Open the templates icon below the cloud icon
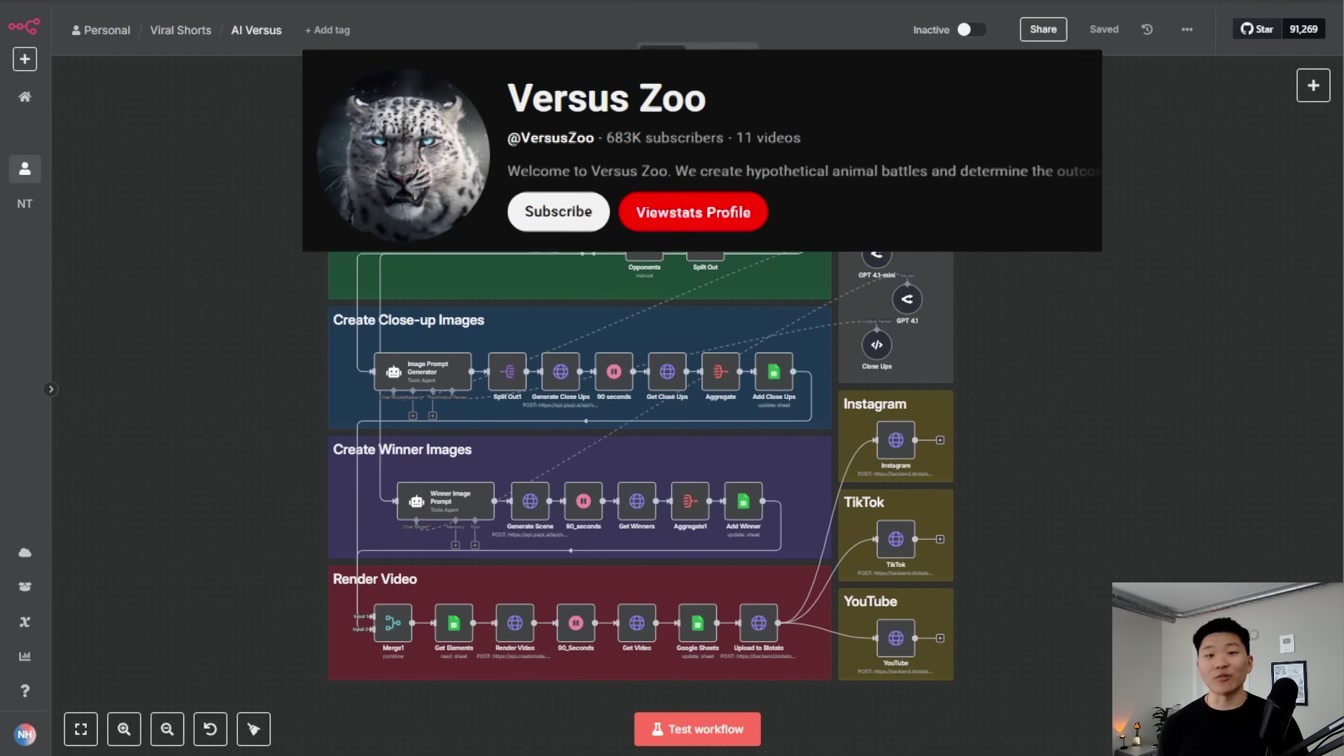Viewport: 1344px width, 756px height. tap(25, 587)
